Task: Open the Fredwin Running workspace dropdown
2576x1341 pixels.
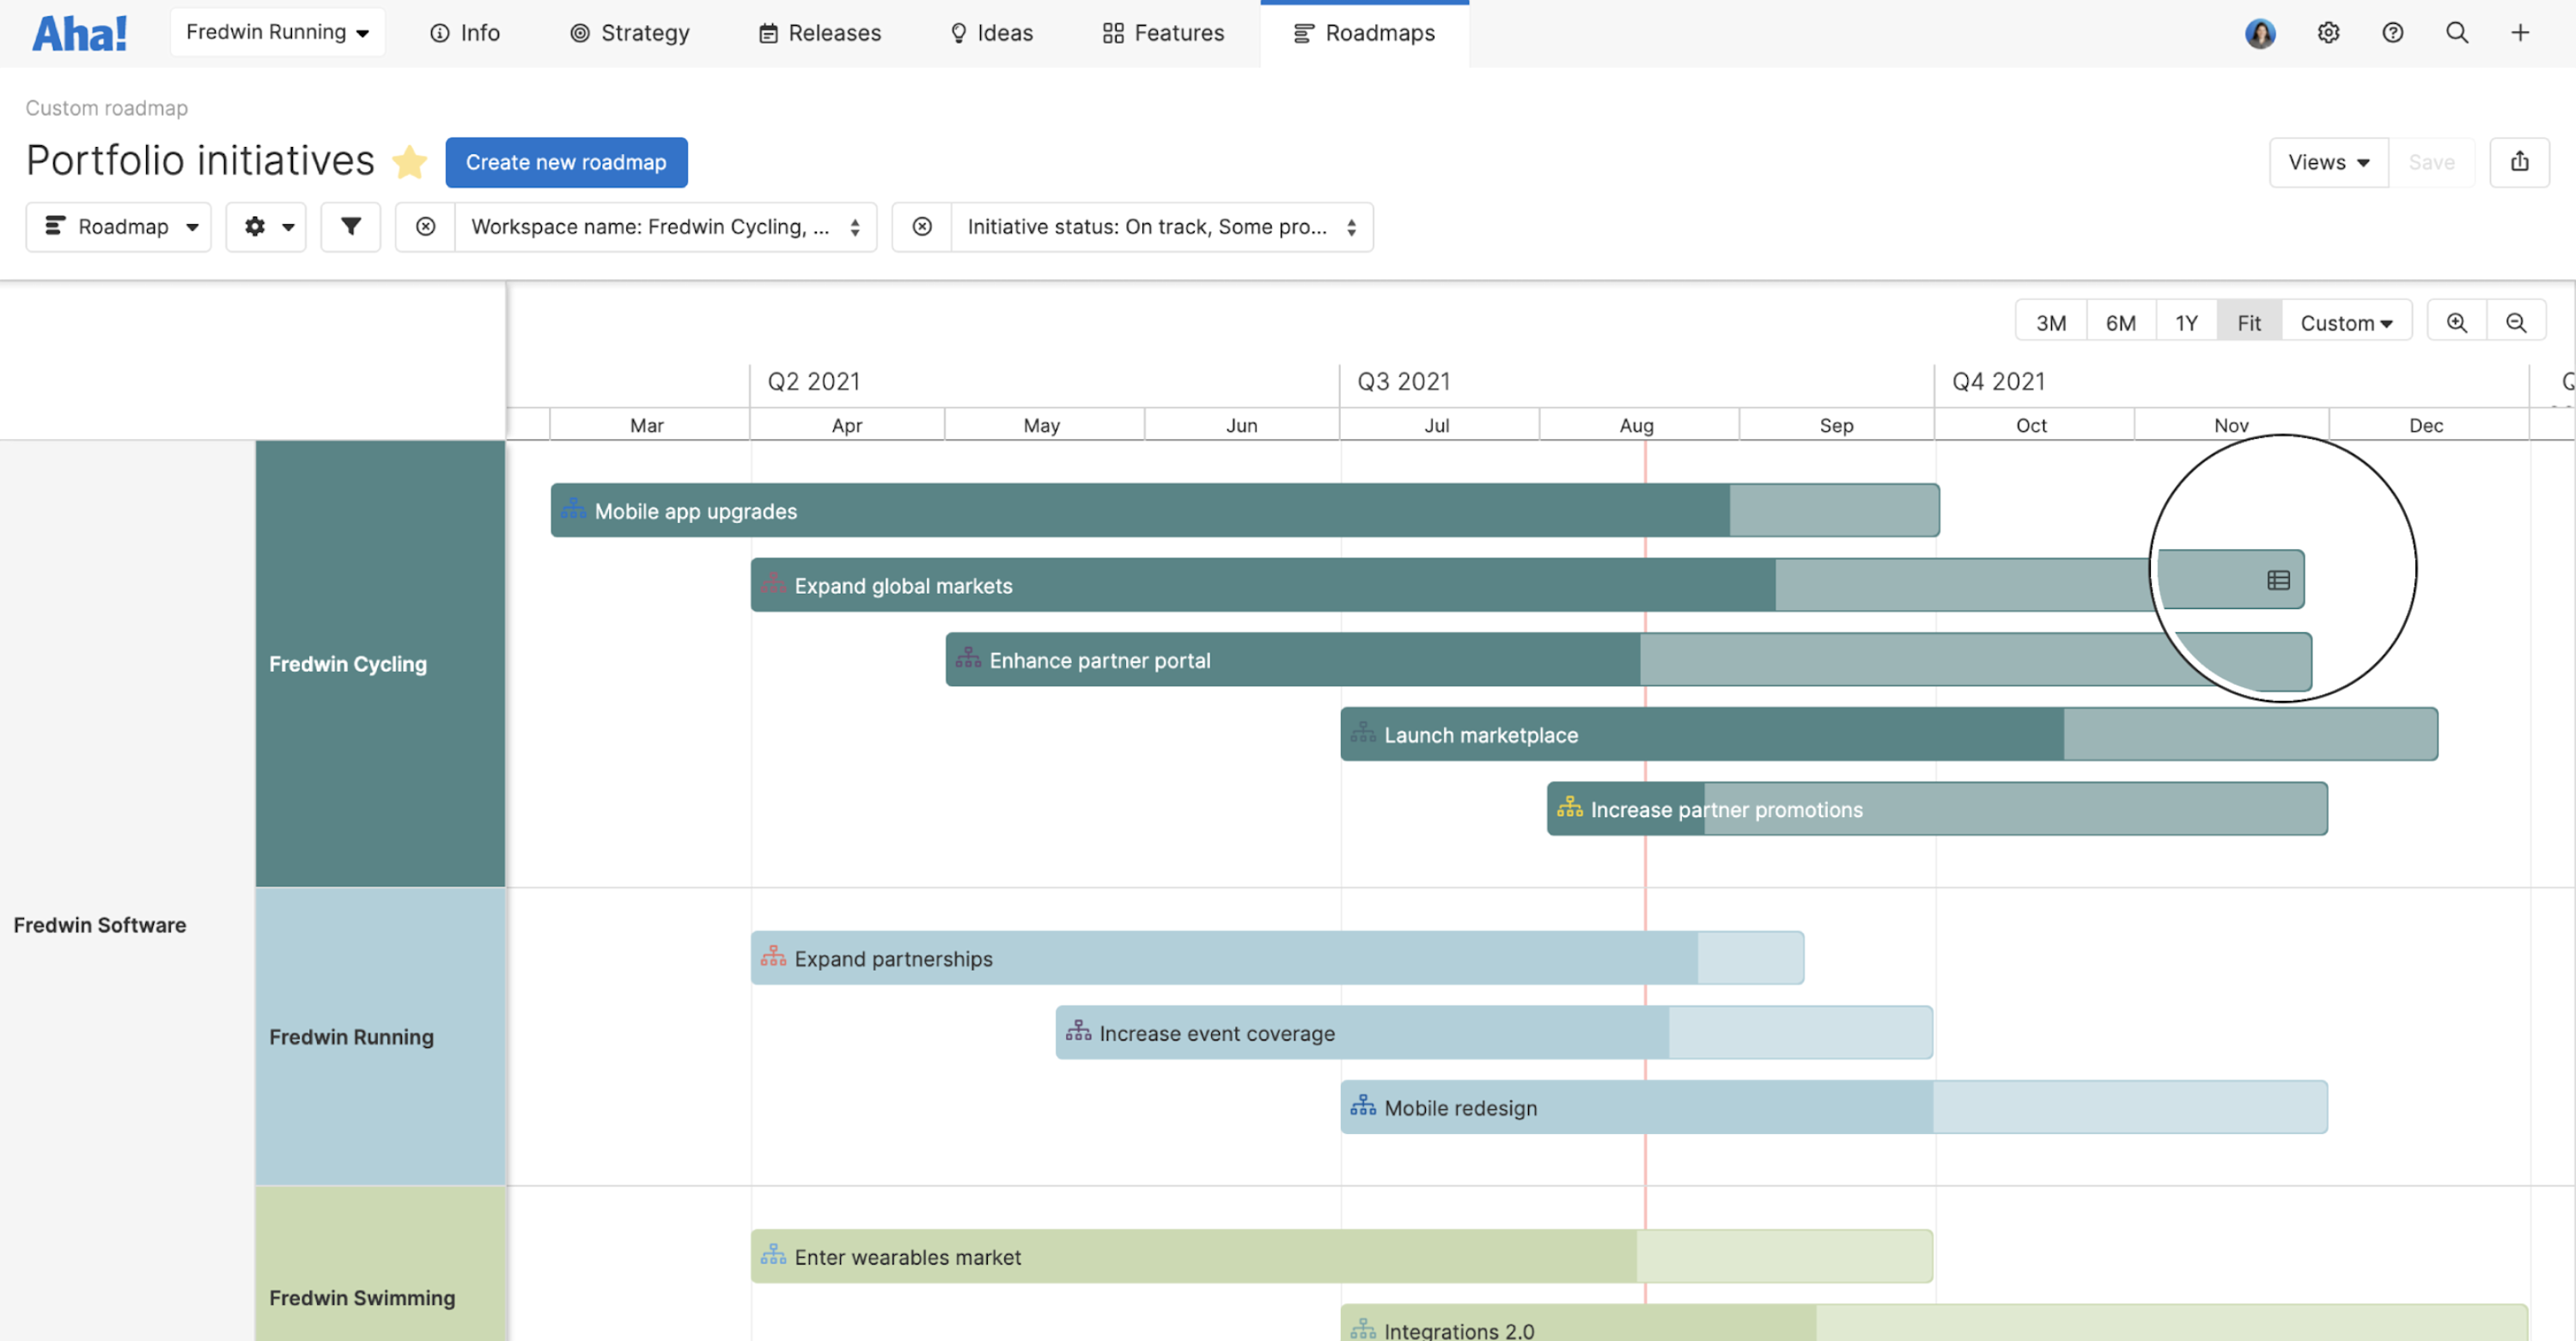Action: point(278,31)
